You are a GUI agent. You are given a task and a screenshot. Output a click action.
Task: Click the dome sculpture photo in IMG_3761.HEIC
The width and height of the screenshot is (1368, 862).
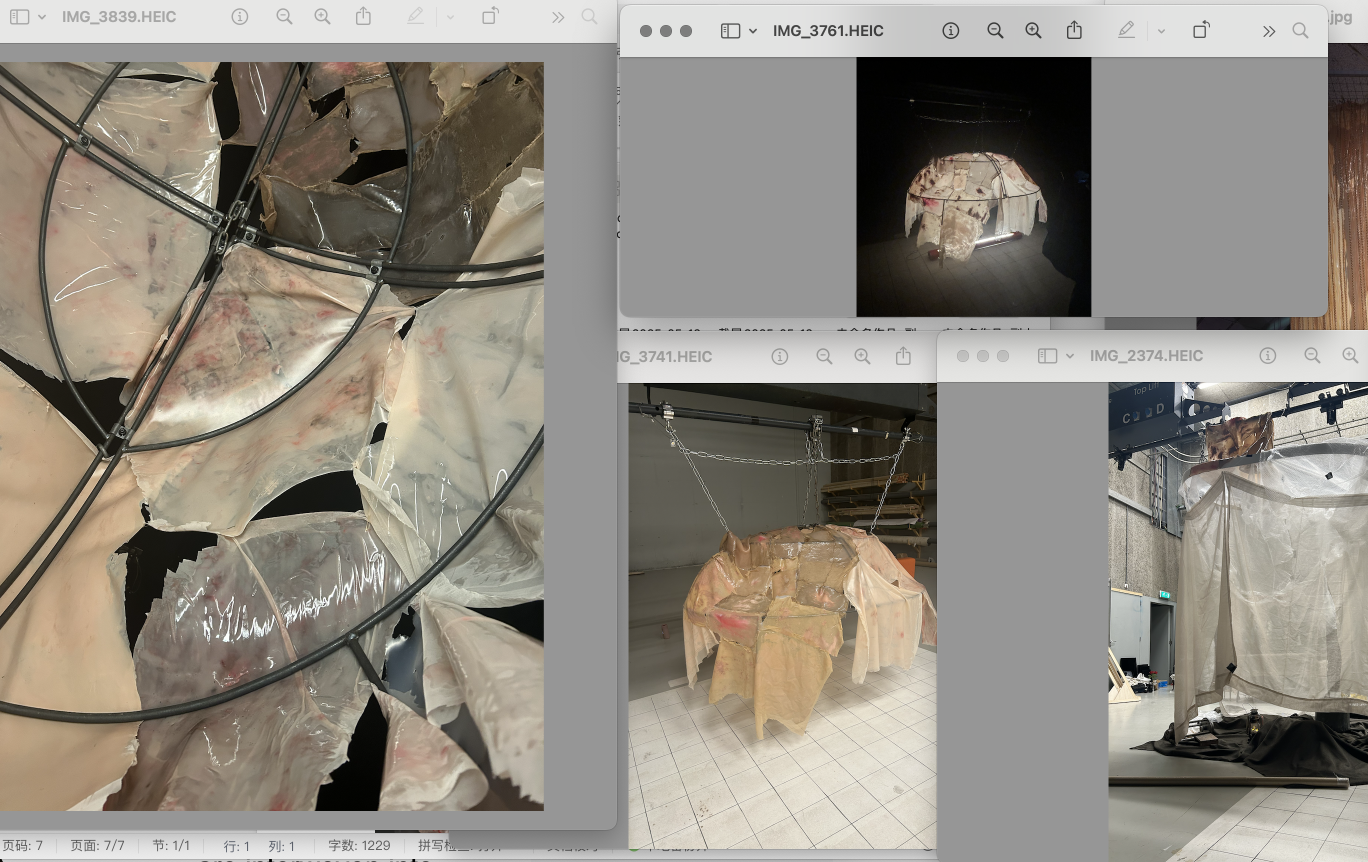(x=974, y=187)
